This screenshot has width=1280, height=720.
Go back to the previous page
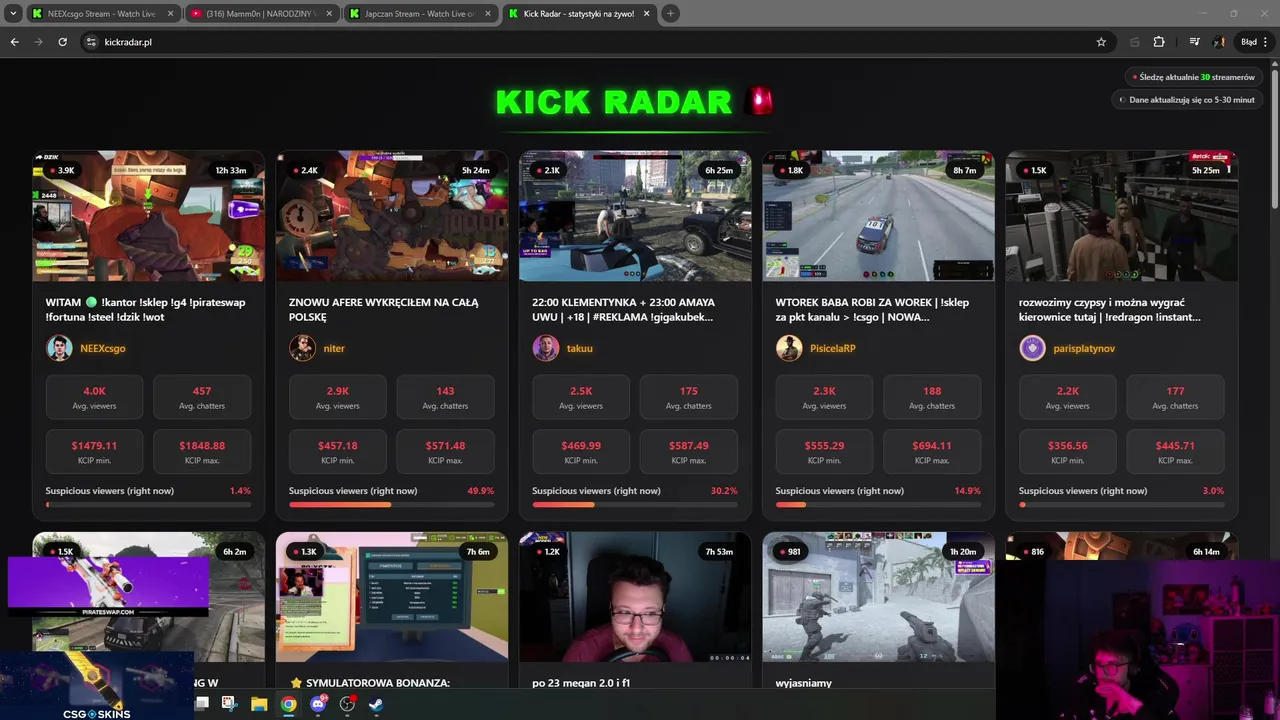(14, 42)
